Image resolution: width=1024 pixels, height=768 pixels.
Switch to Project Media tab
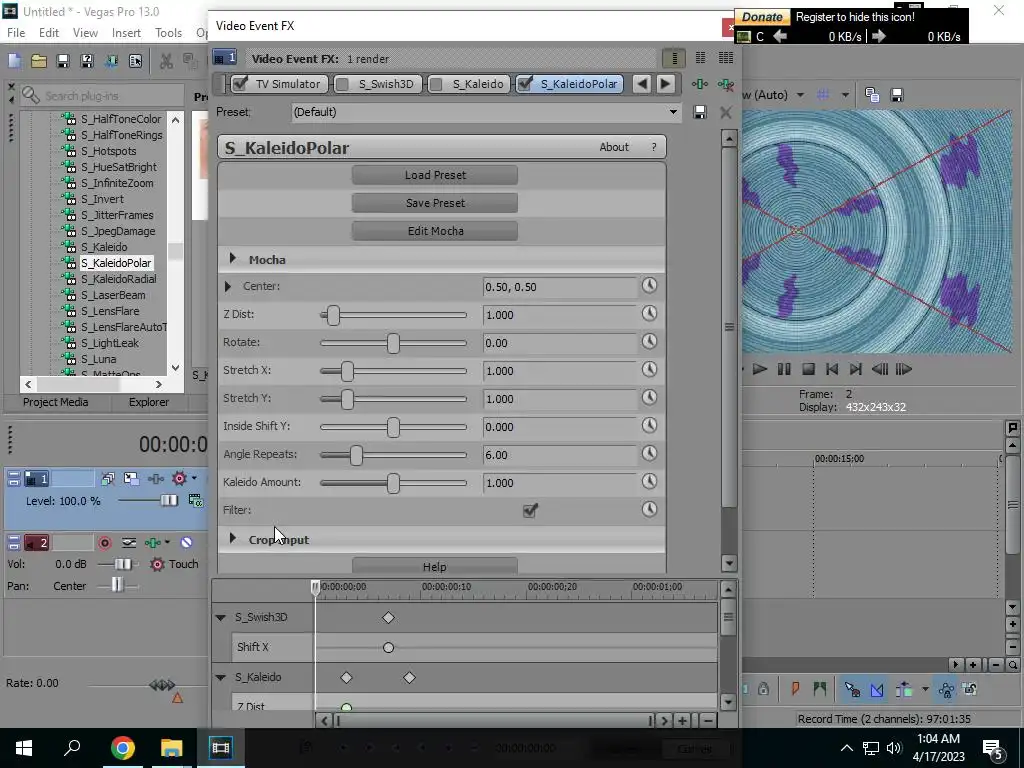56,402
